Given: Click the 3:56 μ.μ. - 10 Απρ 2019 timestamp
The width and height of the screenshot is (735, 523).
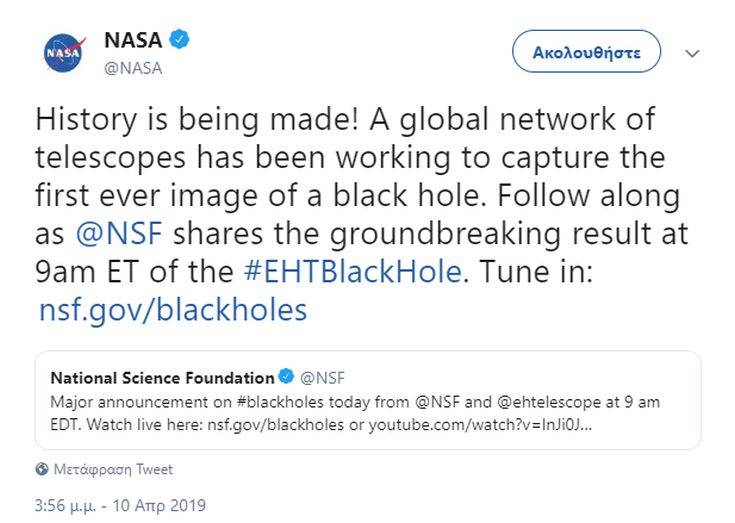Looking at the screenshot, I should coord(119,504).
